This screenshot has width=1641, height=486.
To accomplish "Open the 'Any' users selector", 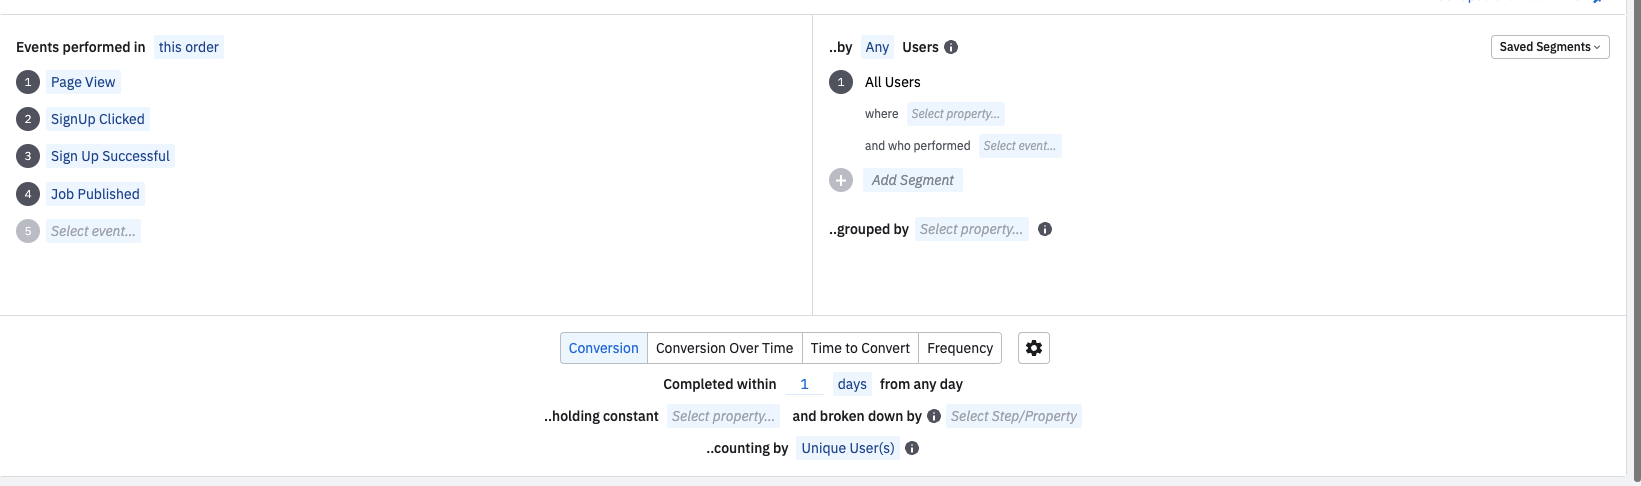I will coord(877,47).
